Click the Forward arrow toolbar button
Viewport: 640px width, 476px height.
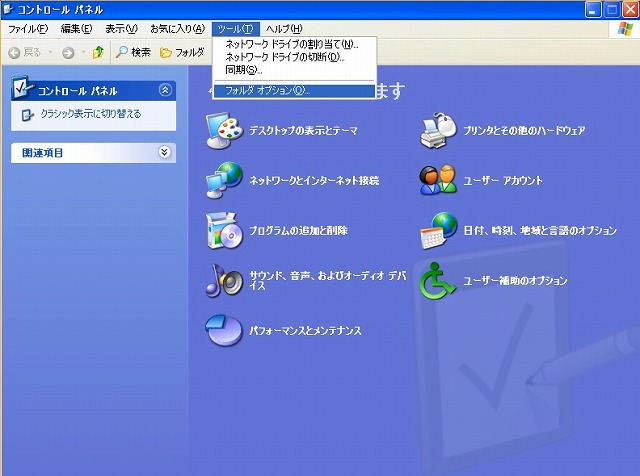coord(68,53)
